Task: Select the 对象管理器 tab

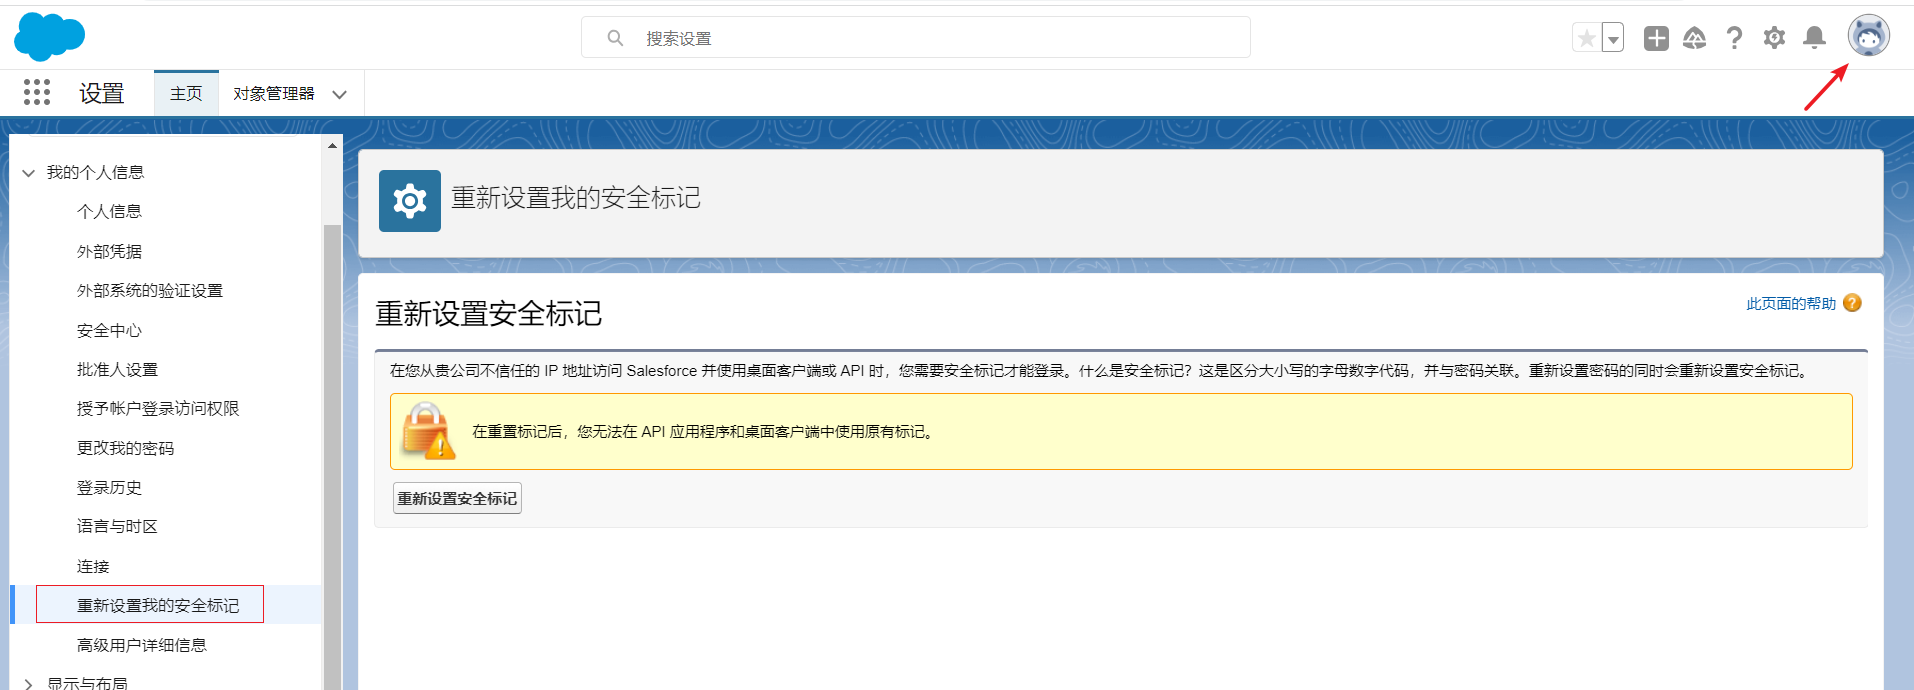Action: coord(273,93)
